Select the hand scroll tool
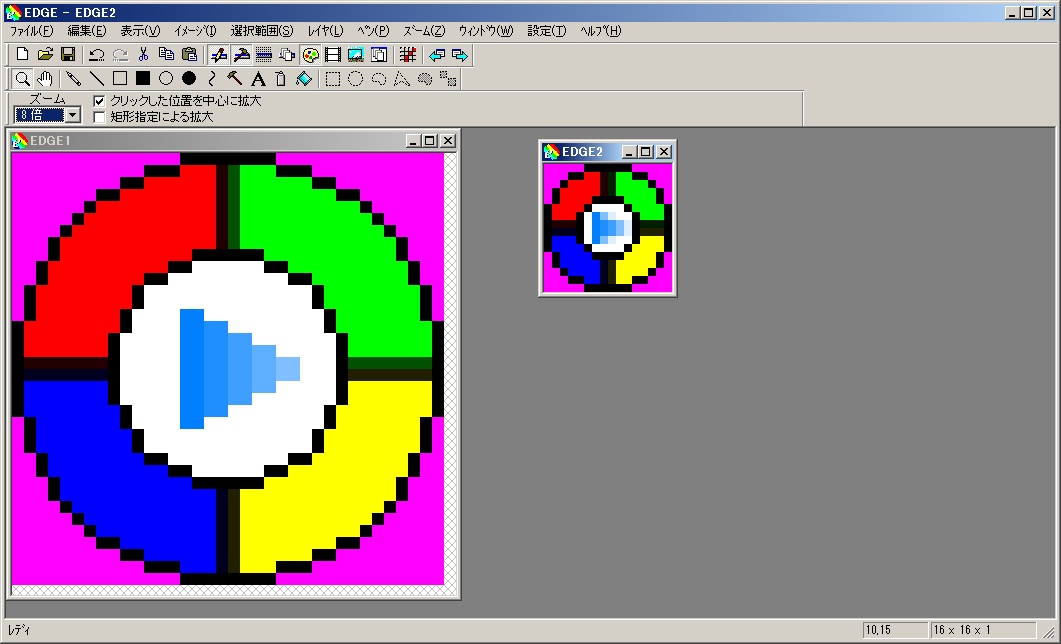The image size is (1061, 644). tap(45, 79)
